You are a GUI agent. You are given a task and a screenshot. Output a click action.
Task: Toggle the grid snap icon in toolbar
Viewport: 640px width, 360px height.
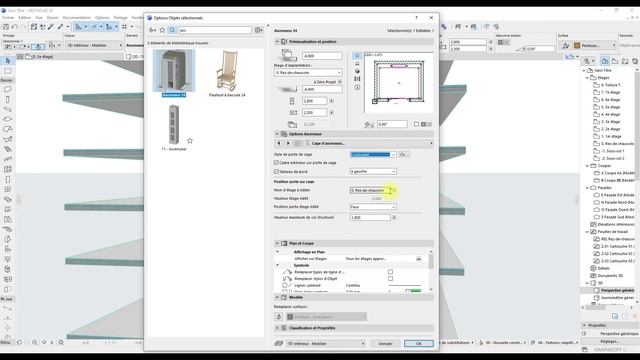[124, 27]
